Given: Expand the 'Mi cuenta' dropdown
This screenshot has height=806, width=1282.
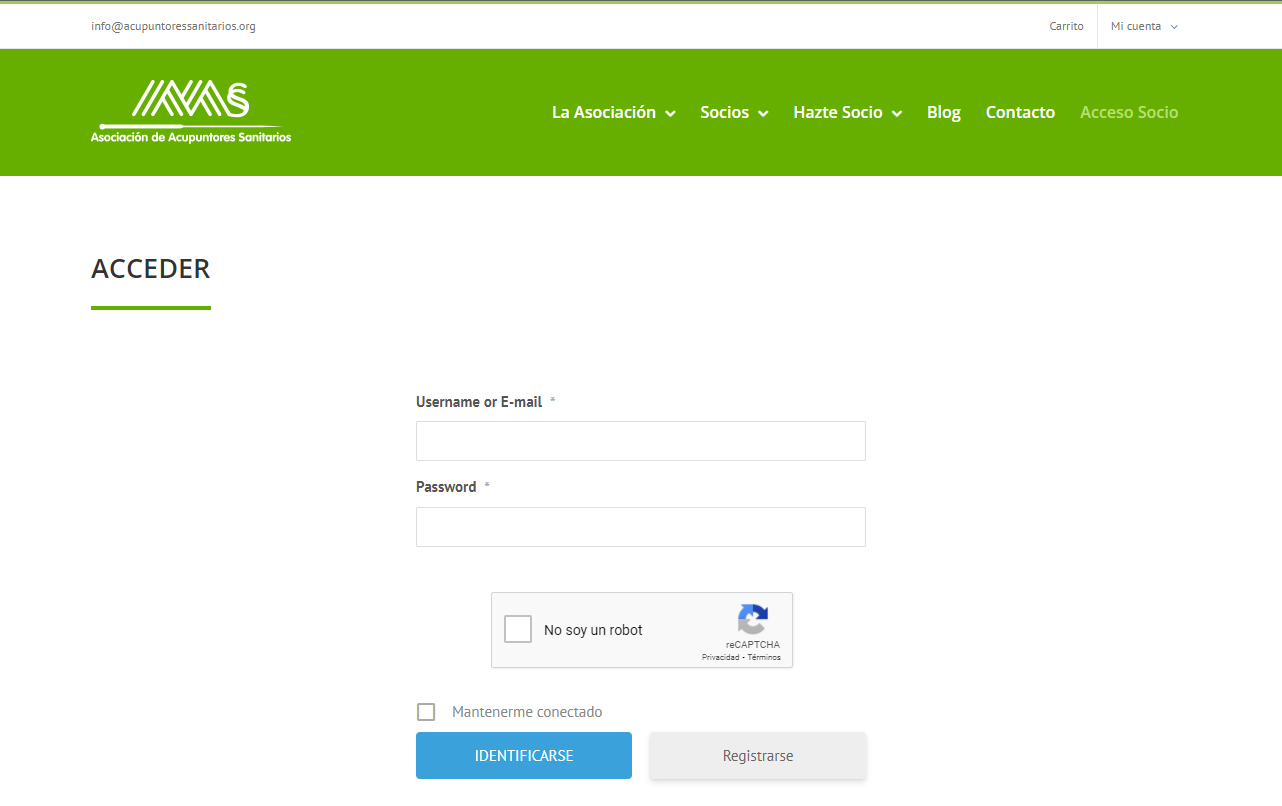Looking at the screenshot, I should [x=1143, y=26].
